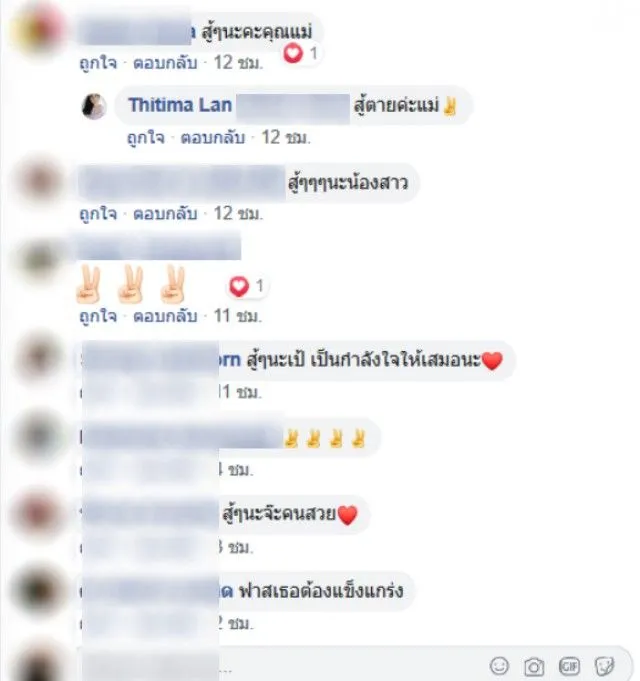Open blurred avatar beside 'ฟาสเธอต้องแข็งแกร่ง' comment
Screen dimensions: 640x681
coord(40,591)
